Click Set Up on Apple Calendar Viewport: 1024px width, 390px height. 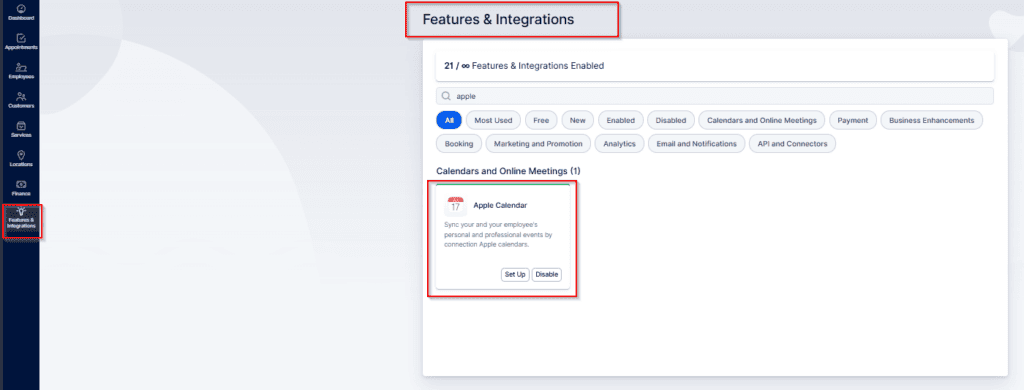(515, 274)
